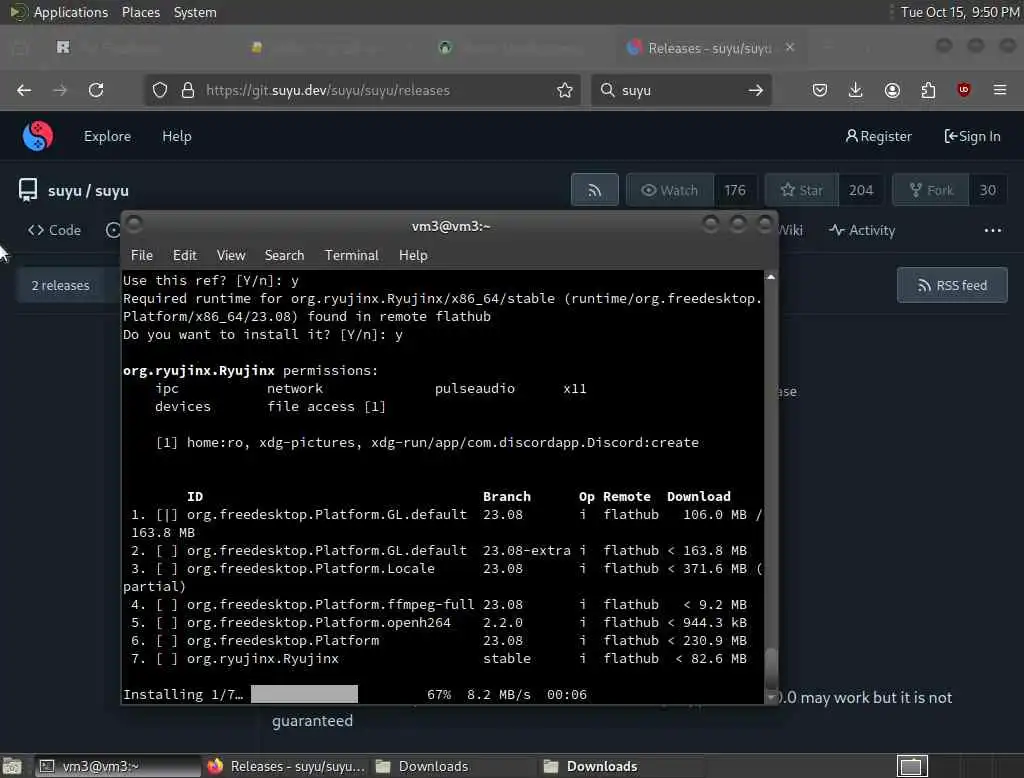1024x778 pixels.
Task: Click the org.freedesktop.Platform.openh264 row
Action: 439,623
